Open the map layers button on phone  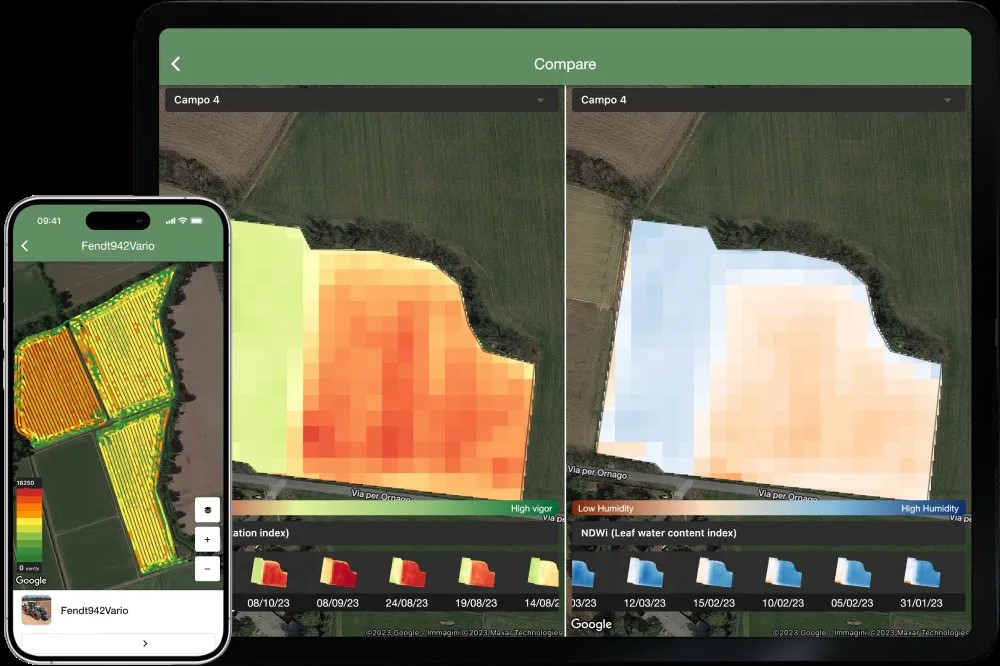point(207,510)
